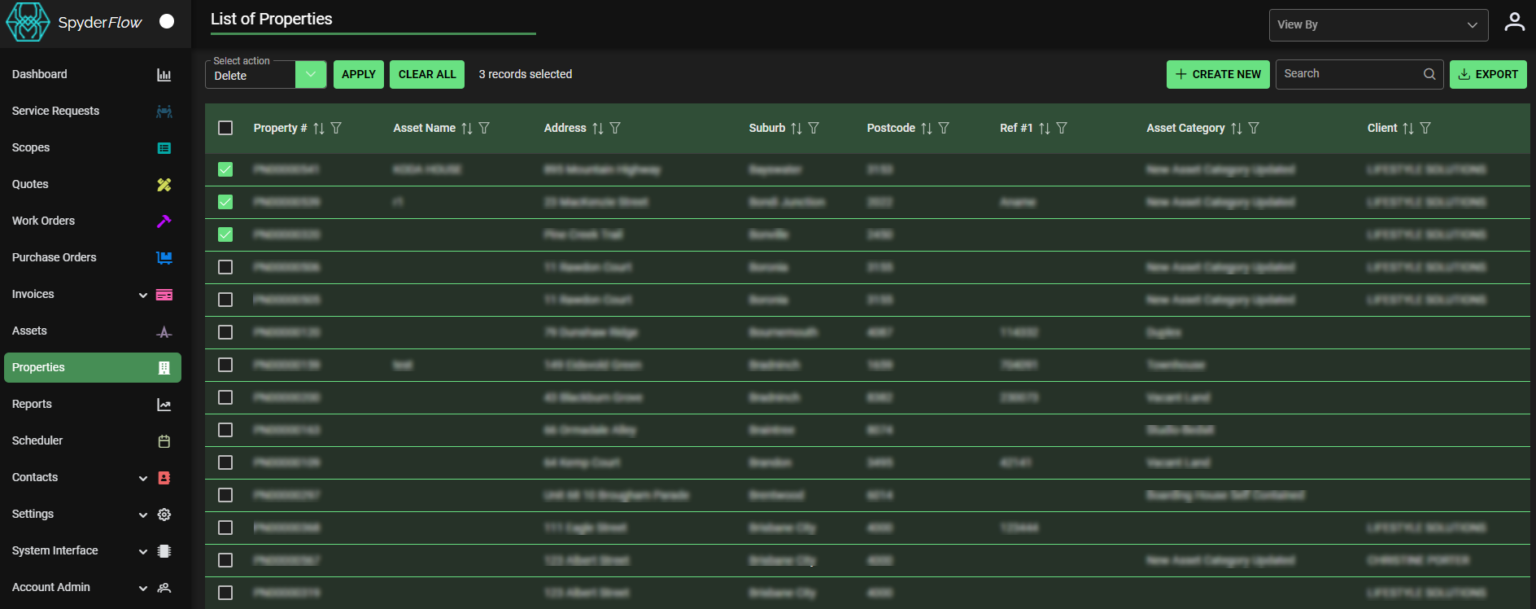1536x609 pixels.
Task: Expand the Select action dropdown
Action: coord(310,74)
